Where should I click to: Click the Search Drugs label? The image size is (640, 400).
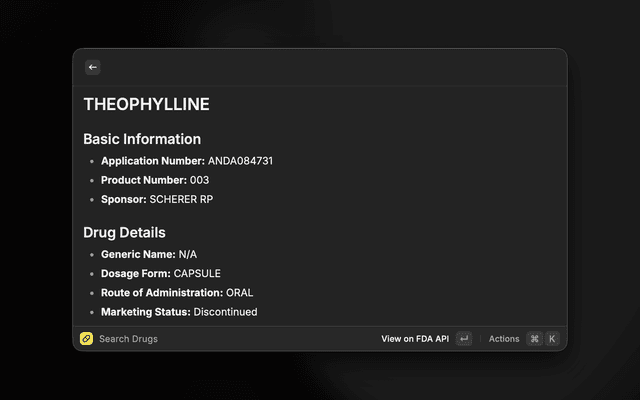click(128, 339)
